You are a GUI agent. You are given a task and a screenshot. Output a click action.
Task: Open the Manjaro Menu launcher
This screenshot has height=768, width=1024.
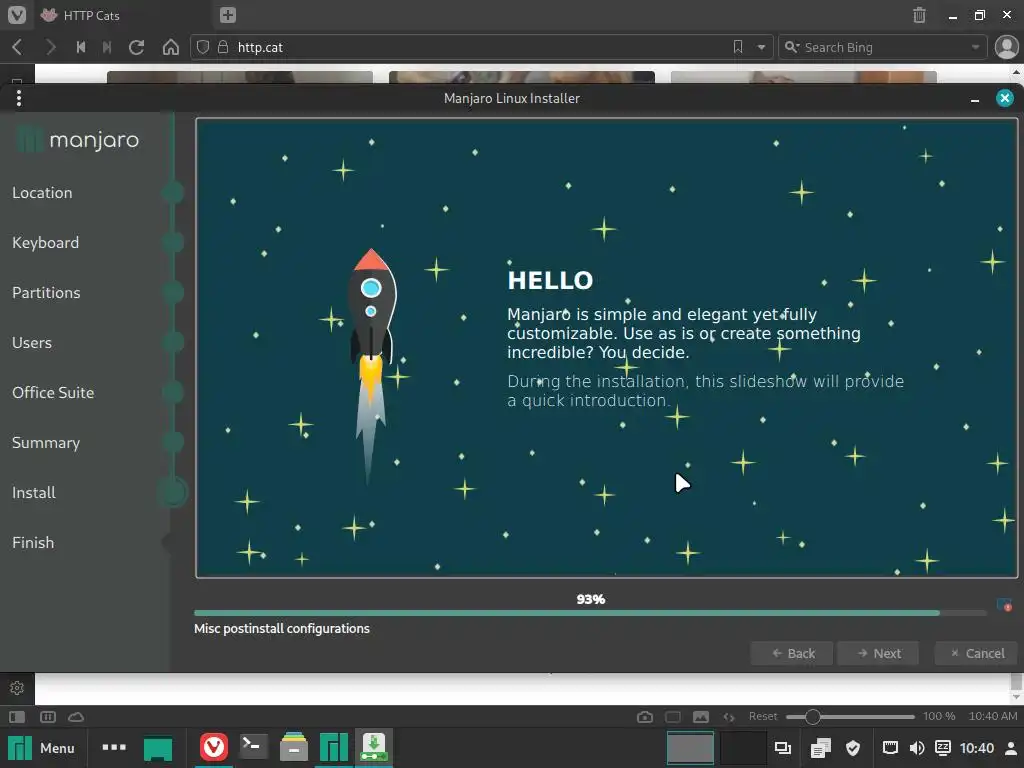41,748
